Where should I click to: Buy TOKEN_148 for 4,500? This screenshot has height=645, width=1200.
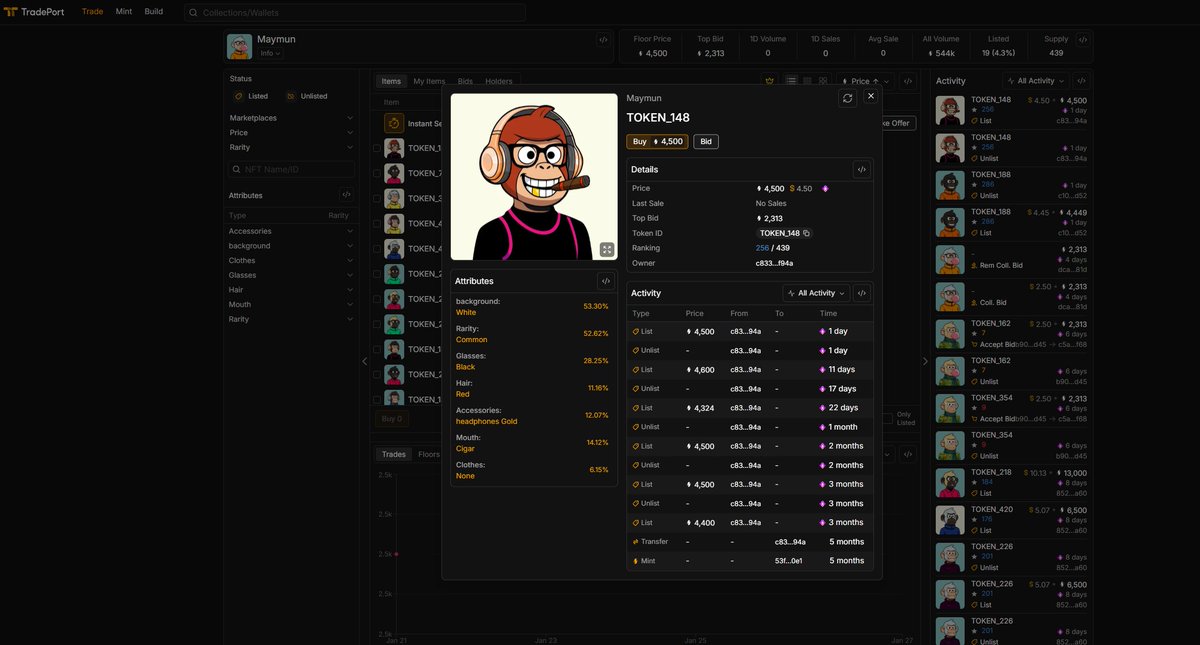657,142
